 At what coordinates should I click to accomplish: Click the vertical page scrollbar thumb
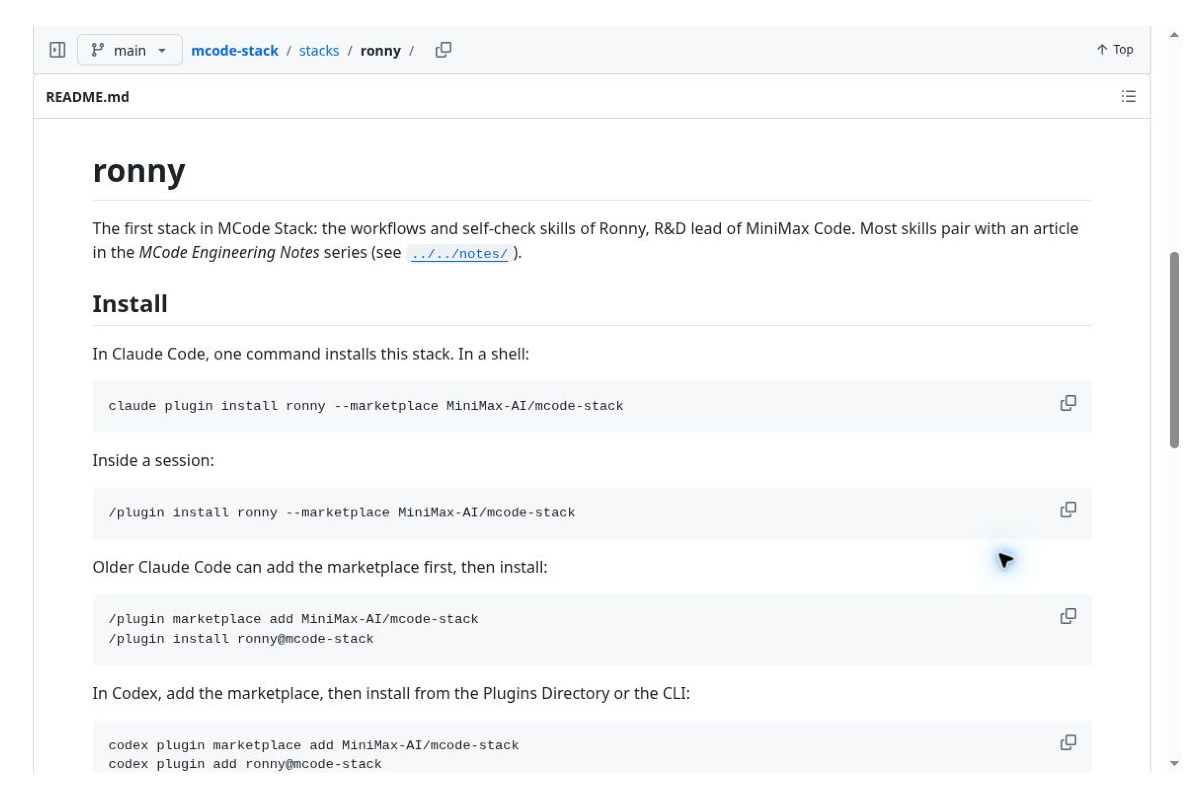click(1175, 350)
